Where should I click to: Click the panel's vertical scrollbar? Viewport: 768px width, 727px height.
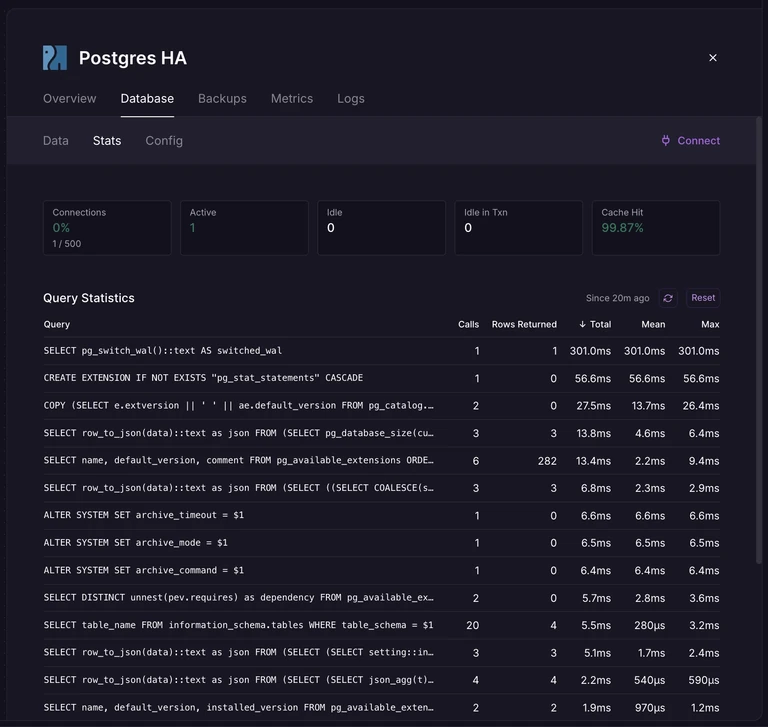pos(759,340)
